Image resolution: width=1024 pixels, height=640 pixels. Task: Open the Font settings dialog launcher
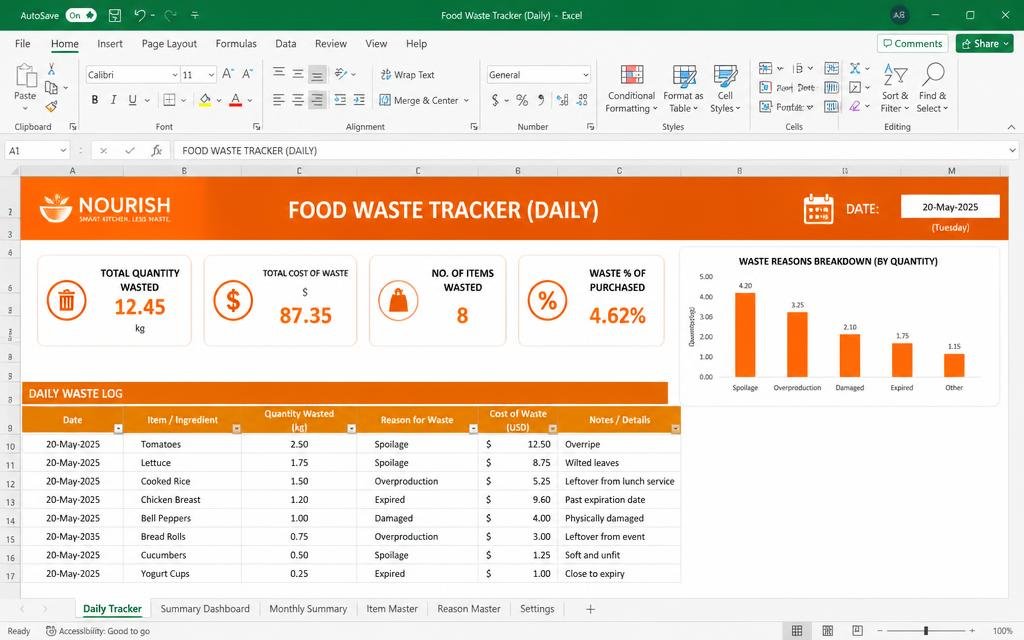(x=257, y=127)
